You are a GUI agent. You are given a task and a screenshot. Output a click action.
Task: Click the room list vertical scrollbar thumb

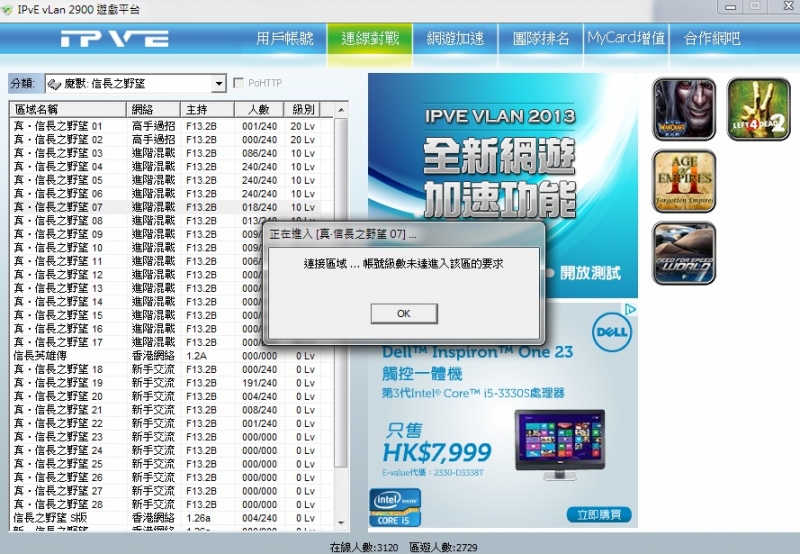[341, 292]
